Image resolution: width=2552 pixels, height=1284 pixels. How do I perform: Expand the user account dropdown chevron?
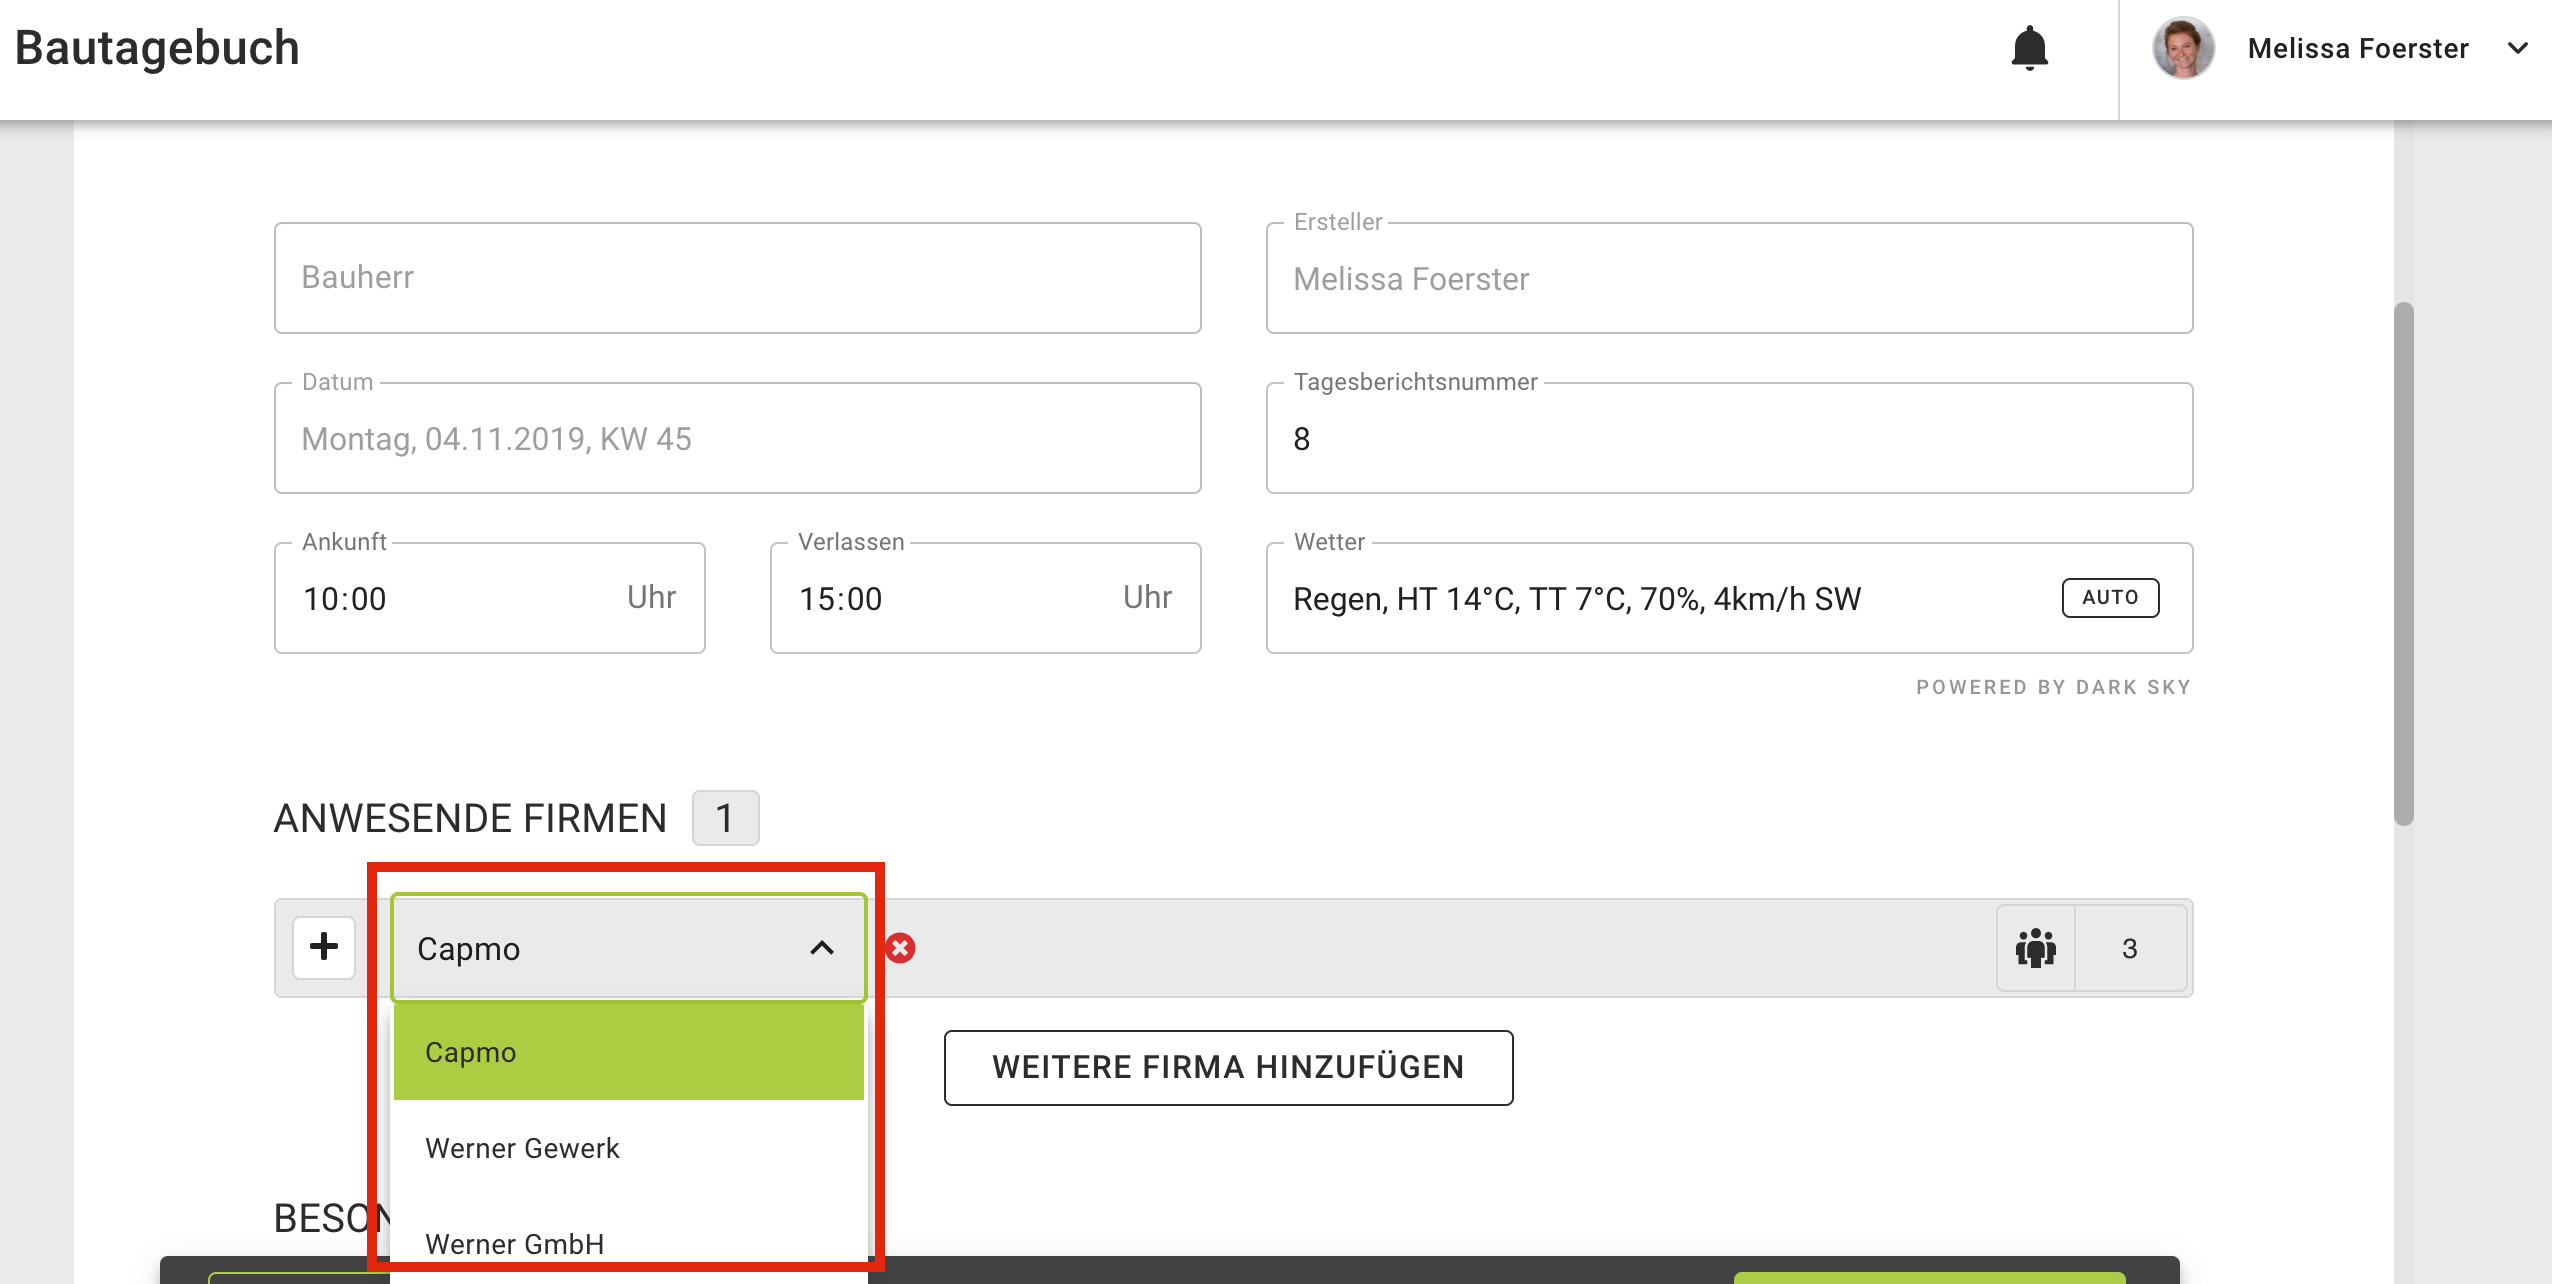[2517, 48]
